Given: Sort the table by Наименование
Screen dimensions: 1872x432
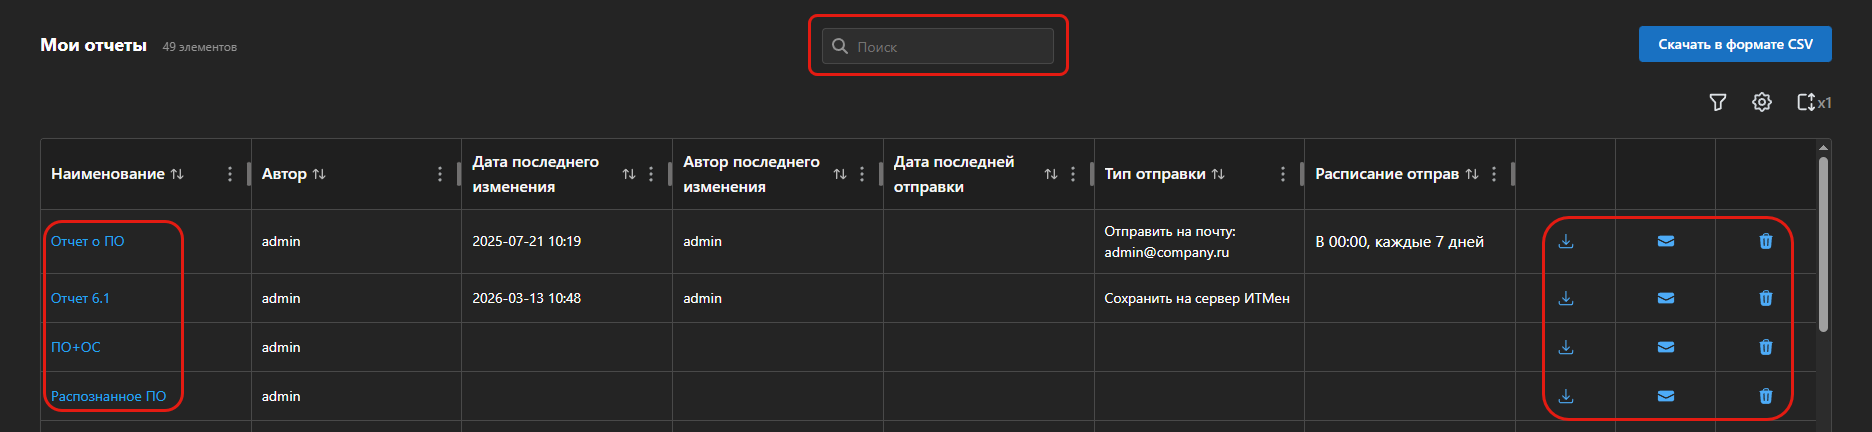Looking at the screenshot, I should 177,174.
